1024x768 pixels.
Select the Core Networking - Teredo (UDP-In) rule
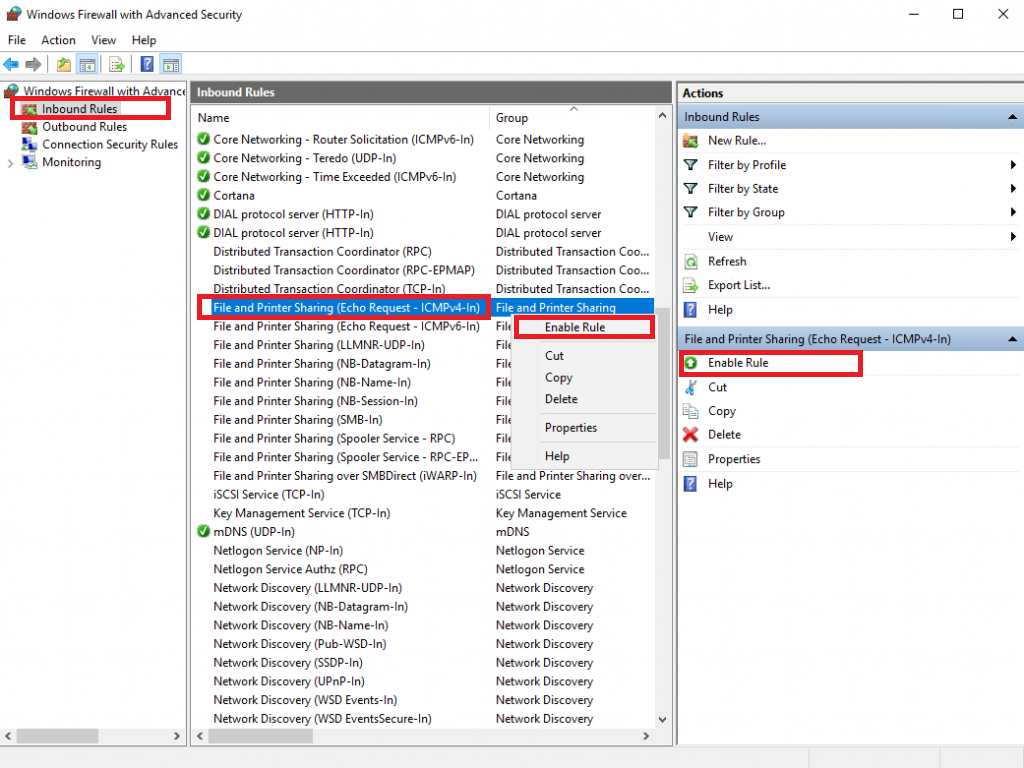(x=304, y=158)
